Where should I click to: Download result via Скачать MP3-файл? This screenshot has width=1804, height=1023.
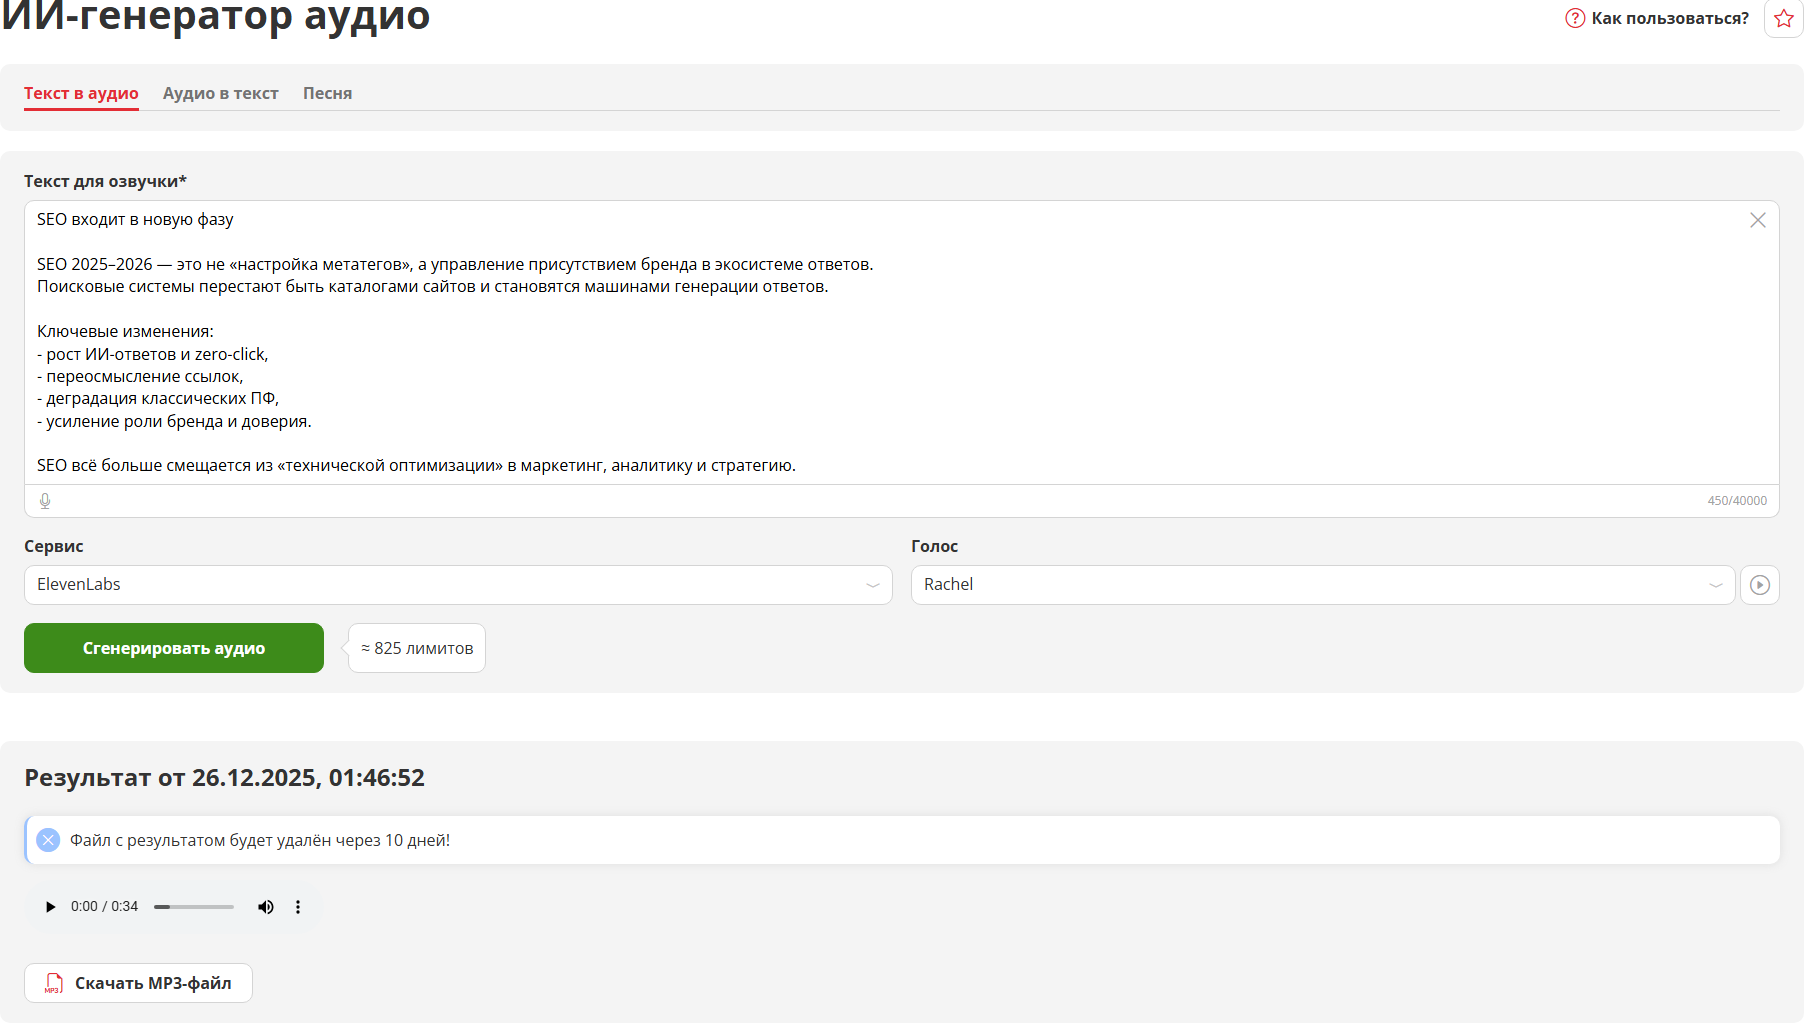(x=152, y=983)
